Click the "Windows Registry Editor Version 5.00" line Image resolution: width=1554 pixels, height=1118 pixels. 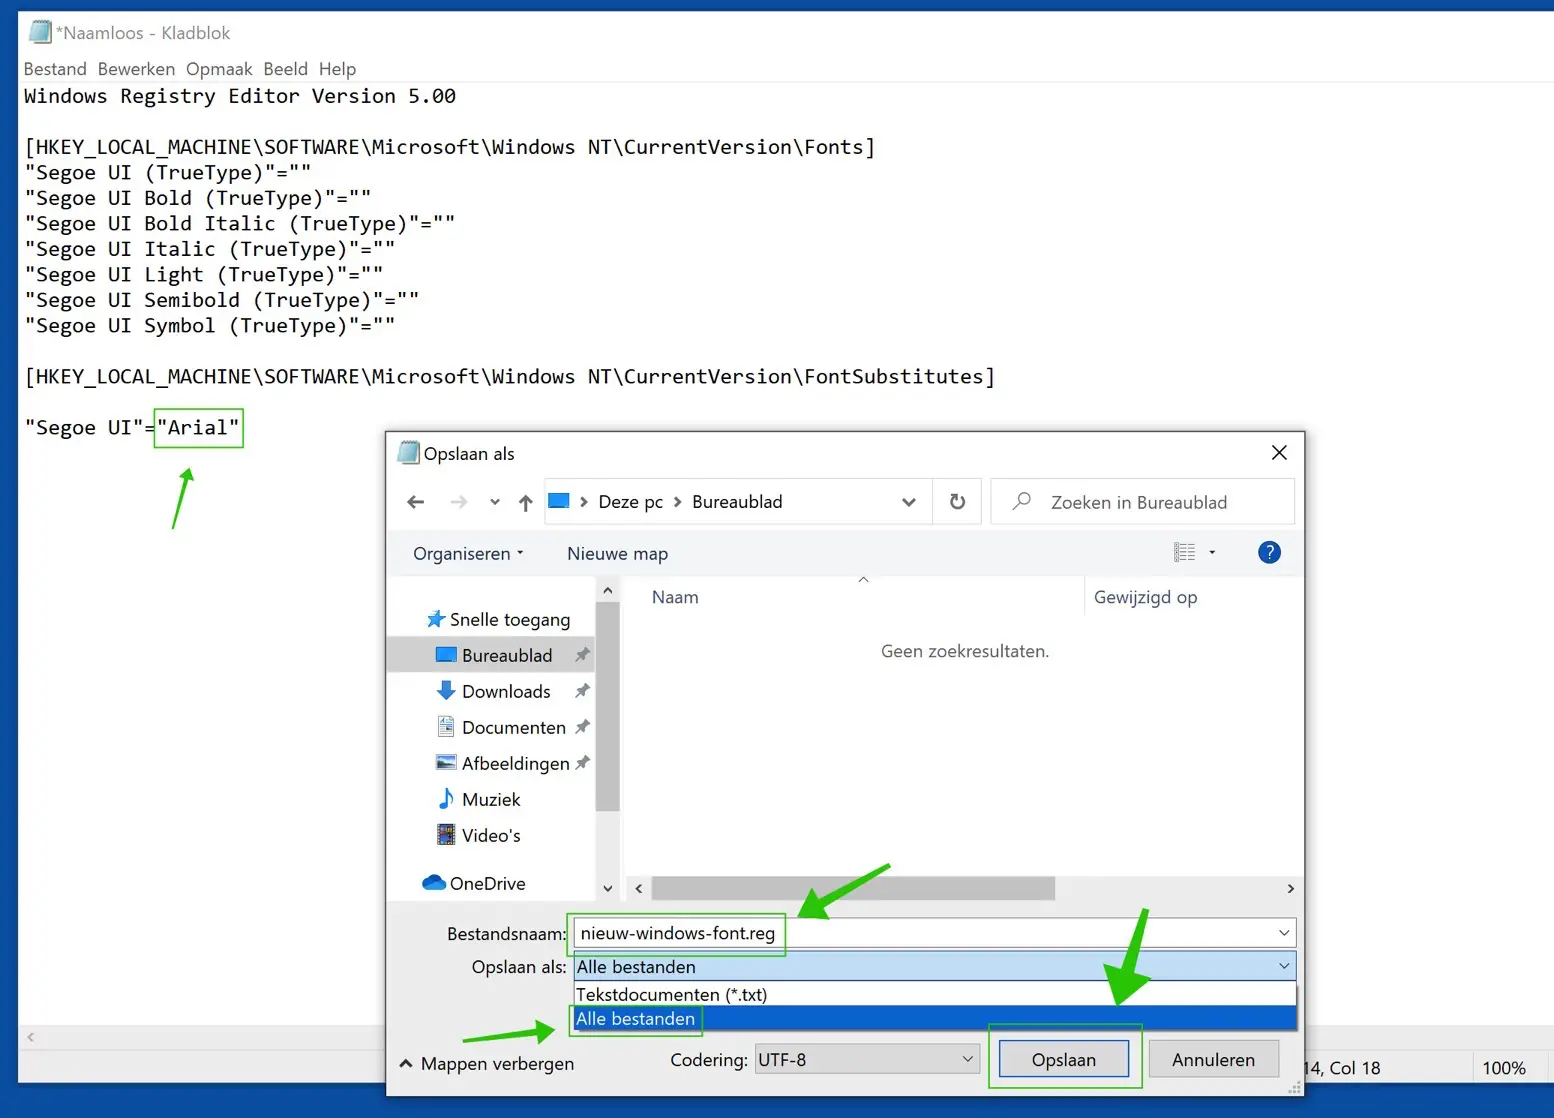coord(240,96)
